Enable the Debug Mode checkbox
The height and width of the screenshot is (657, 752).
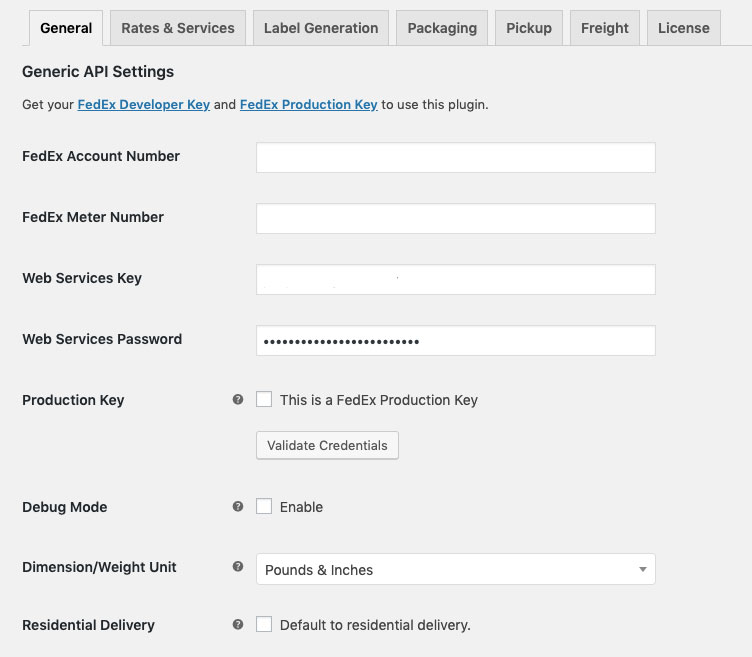[x=264, y=506]
